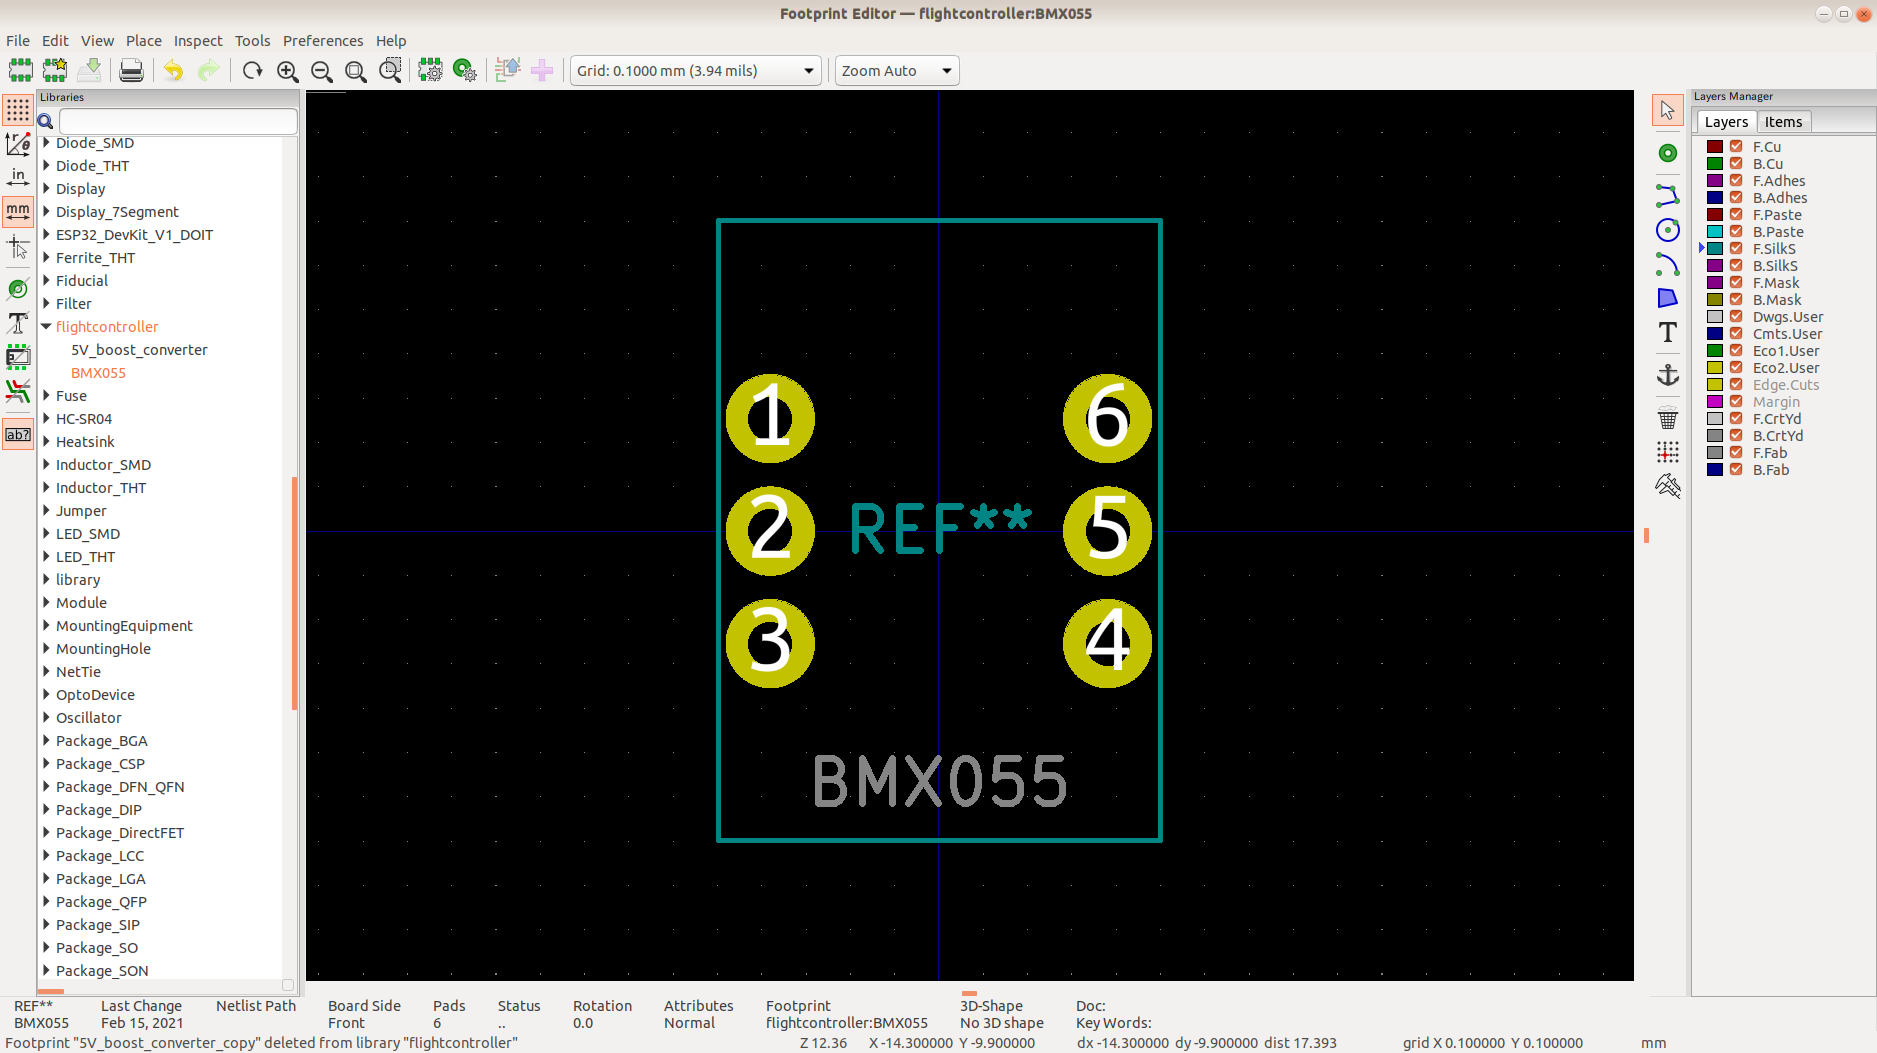Click Zoom to selection icon
Screen dimensions: 1877x1053
(x=390, y=70)
